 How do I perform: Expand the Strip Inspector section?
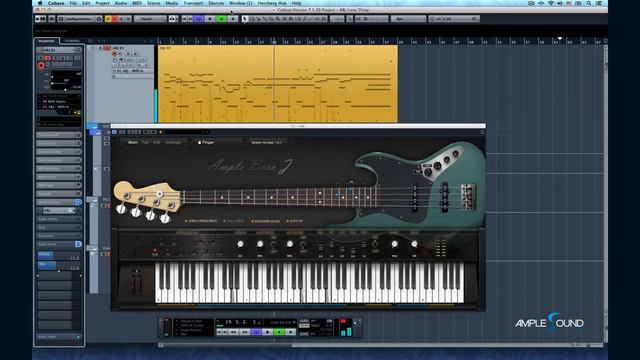coord(59,227)
